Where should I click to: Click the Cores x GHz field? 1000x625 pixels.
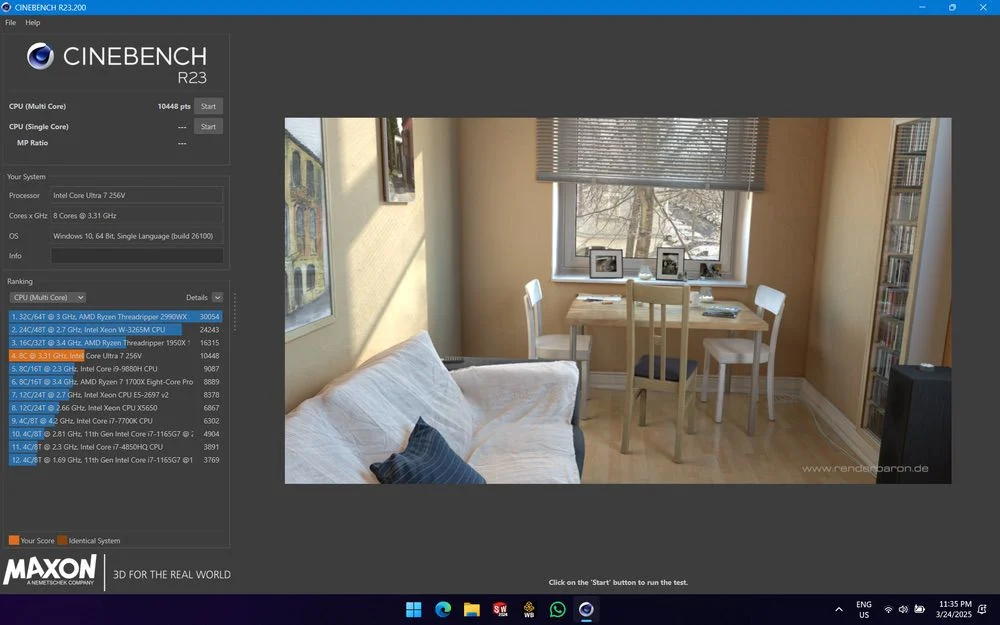pyautogui.click(x=137, y=216)
